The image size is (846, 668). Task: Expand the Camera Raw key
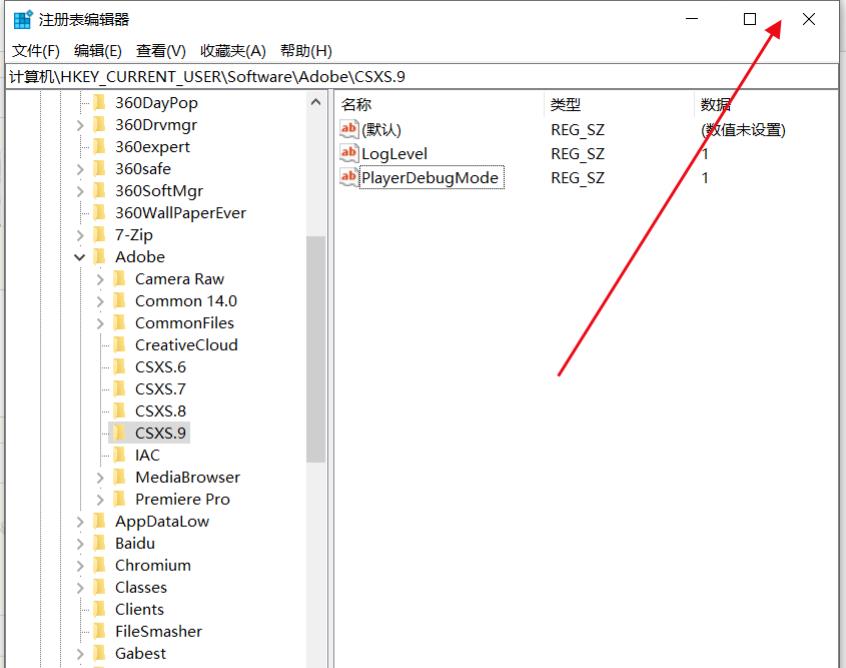[100, 280]
